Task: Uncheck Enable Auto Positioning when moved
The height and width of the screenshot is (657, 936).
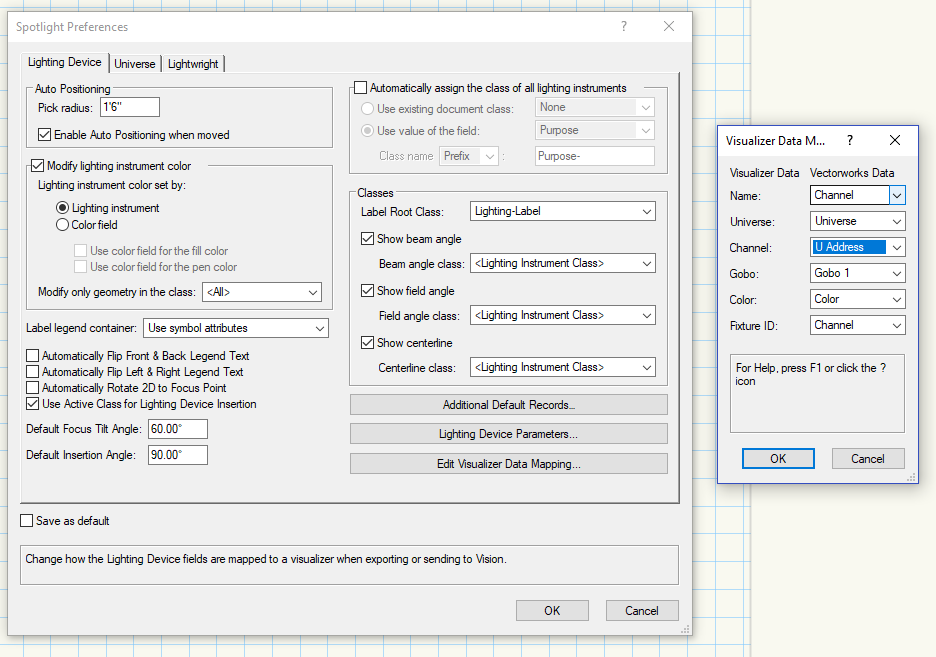Action: coord(45,135)
